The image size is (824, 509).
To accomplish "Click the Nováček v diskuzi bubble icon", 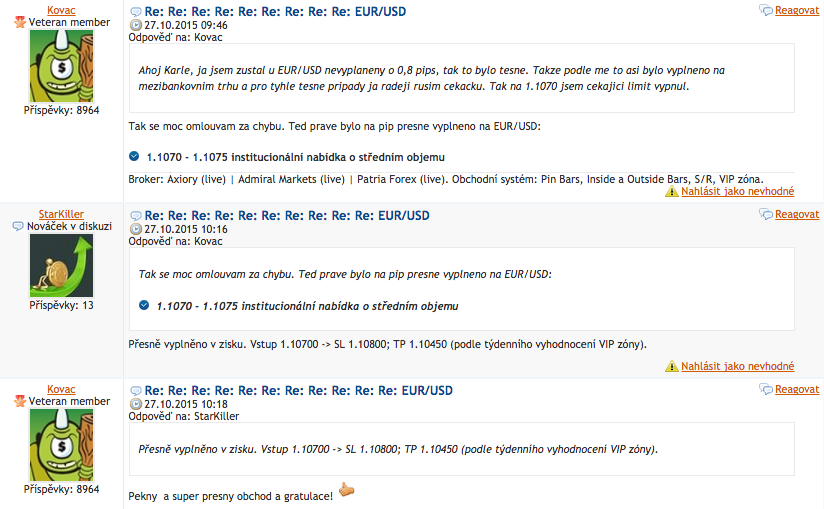I will (17, 226).
